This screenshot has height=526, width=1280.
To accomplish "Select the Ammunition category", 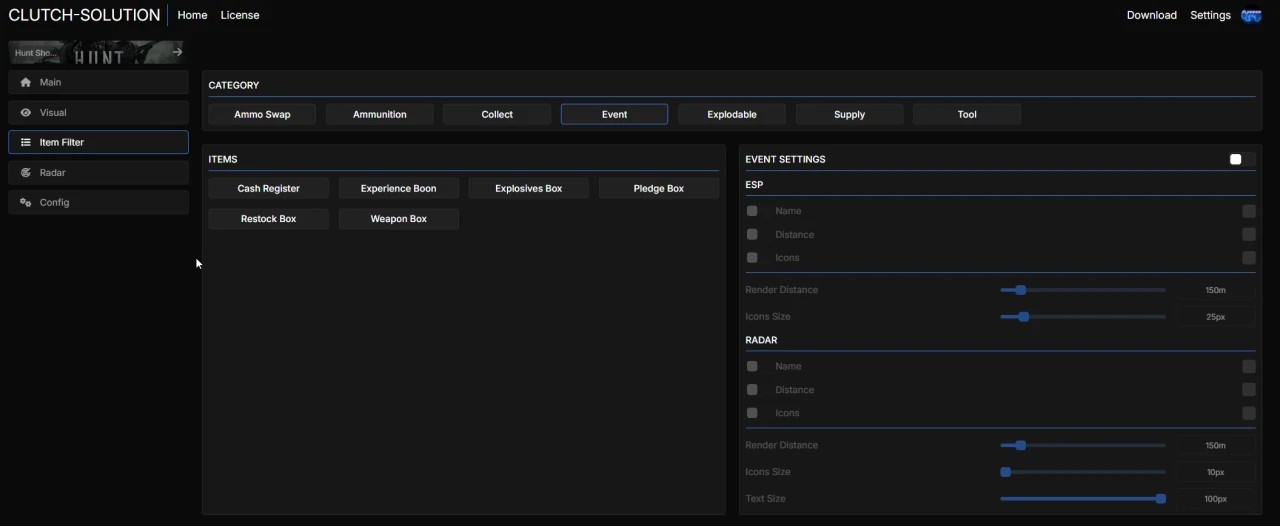I will click(380, 114).
